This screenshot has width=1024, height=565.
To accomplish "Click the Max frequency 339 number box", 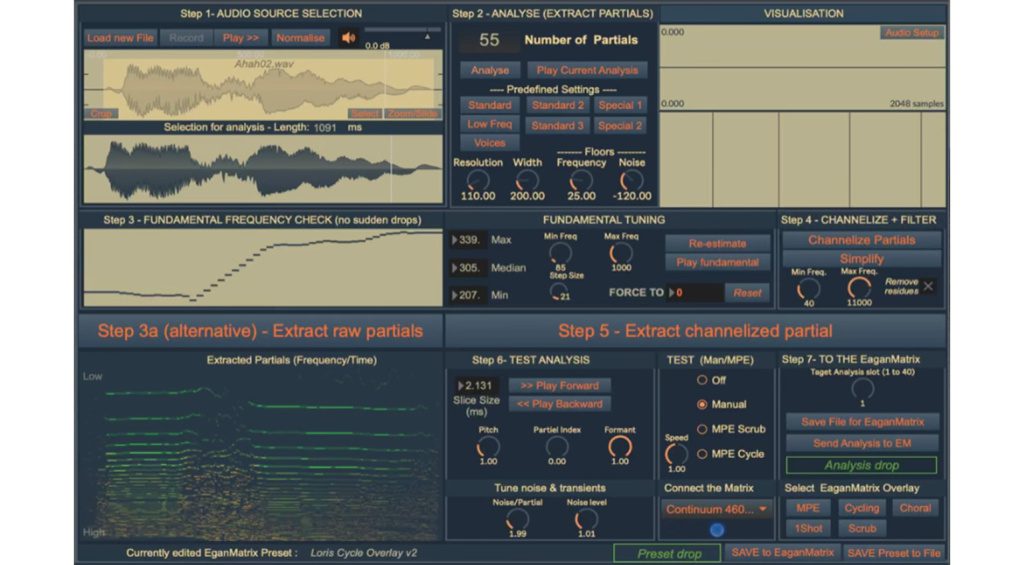I will point(468,240).
